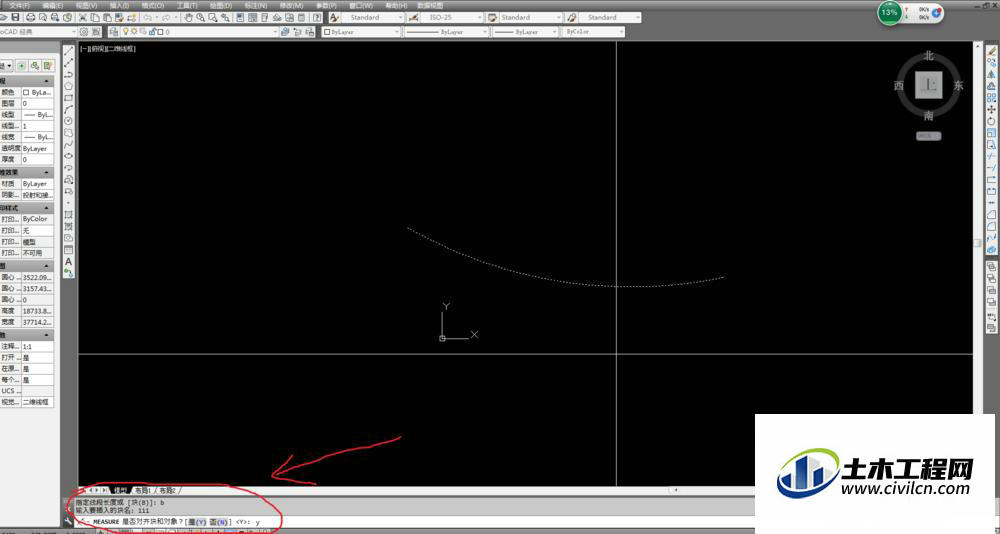Screen dimensions: 1000x534
Task: Collapse the 打印样式 properties section
Action: (47, 208)
